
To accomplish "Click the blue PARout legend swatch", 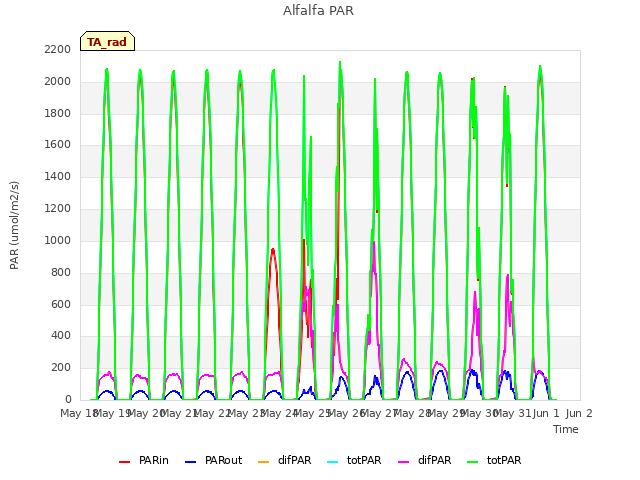I will [190, 462].
